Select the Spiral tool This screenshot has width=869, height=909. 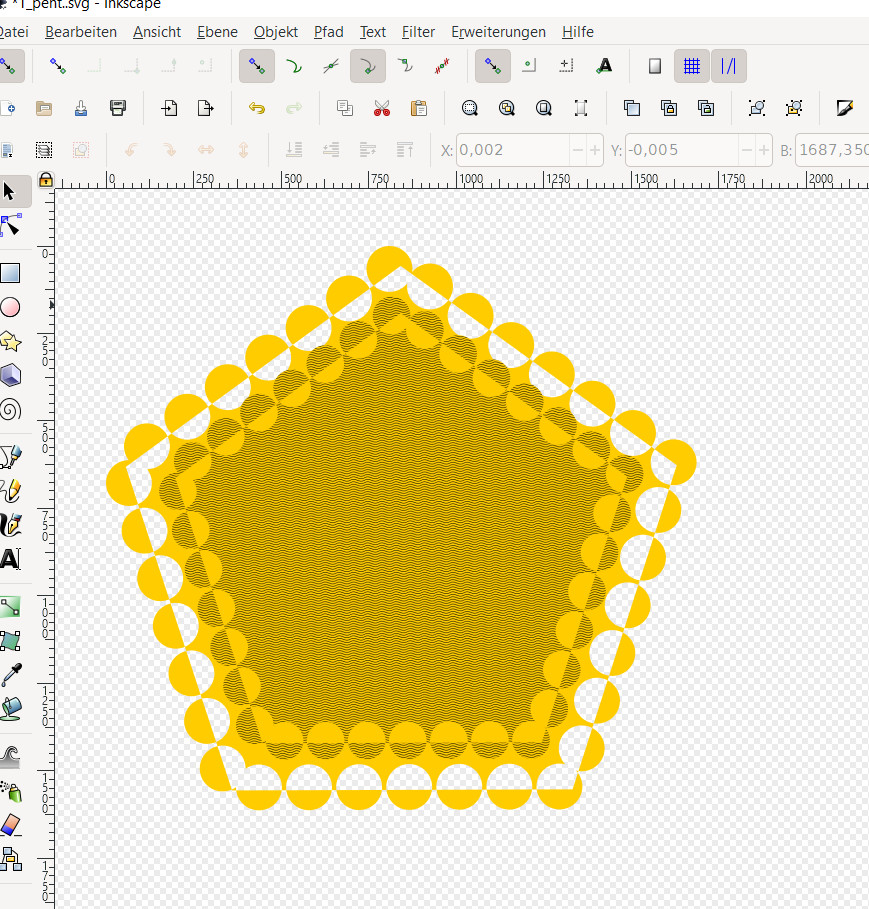(x=10, y=410)
